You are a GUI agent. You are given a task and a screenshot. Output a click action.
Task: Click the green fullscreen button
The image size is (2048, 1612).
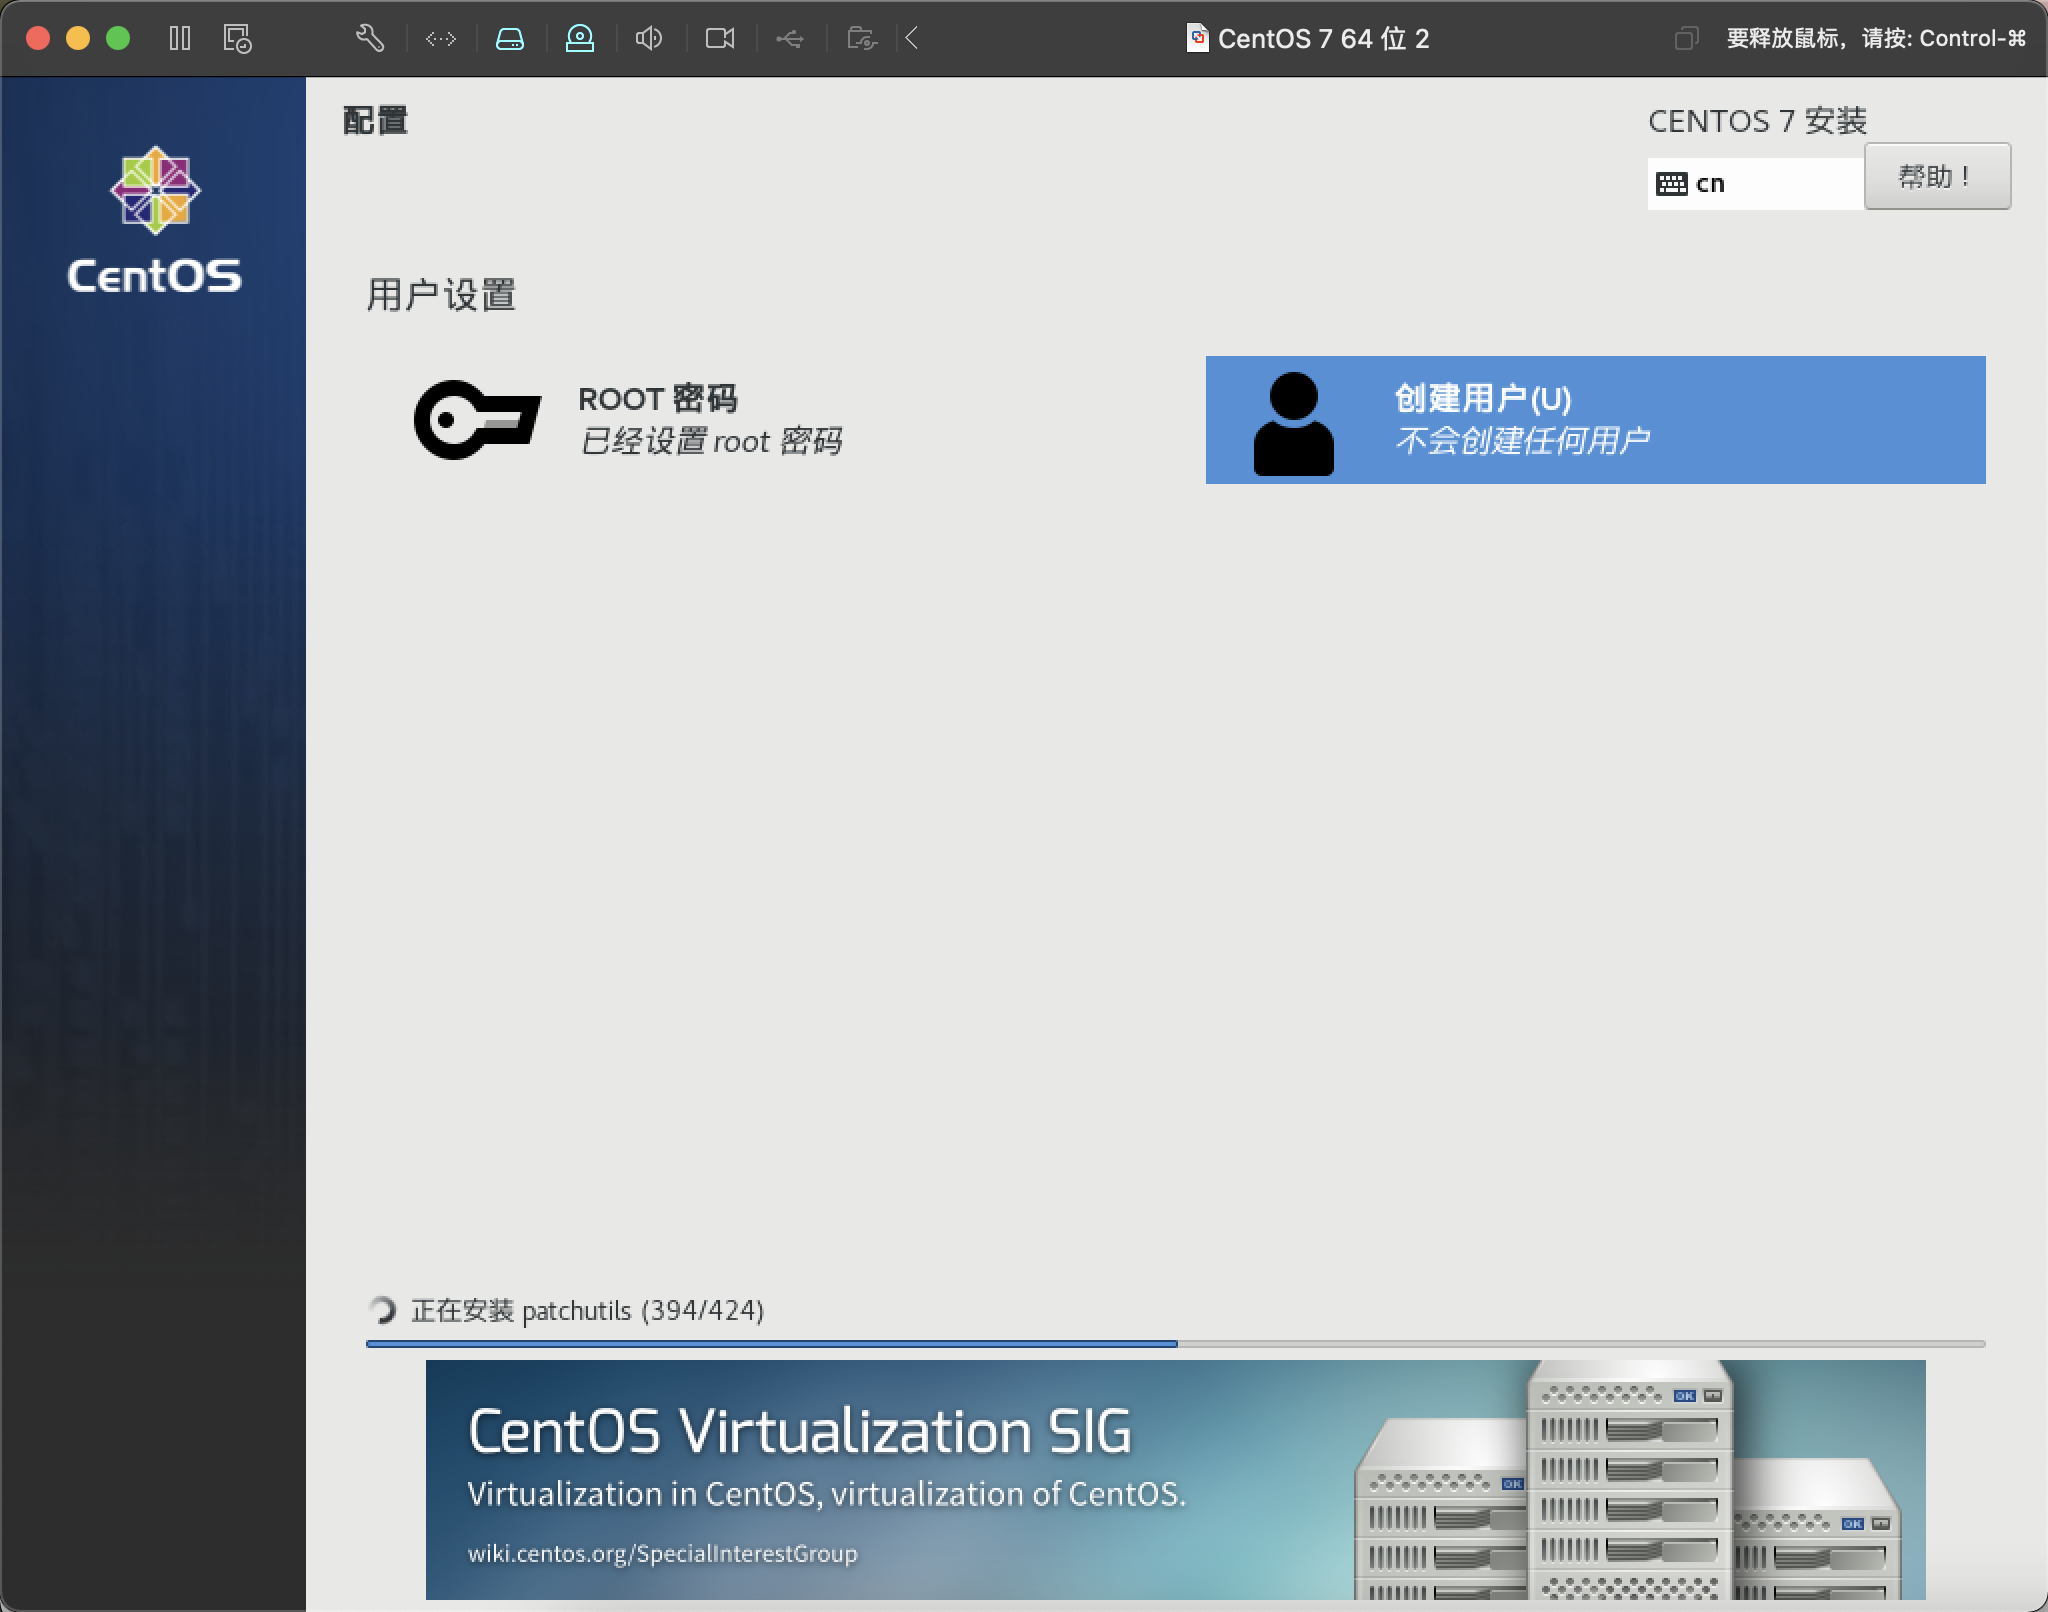[x=118, y=39]
